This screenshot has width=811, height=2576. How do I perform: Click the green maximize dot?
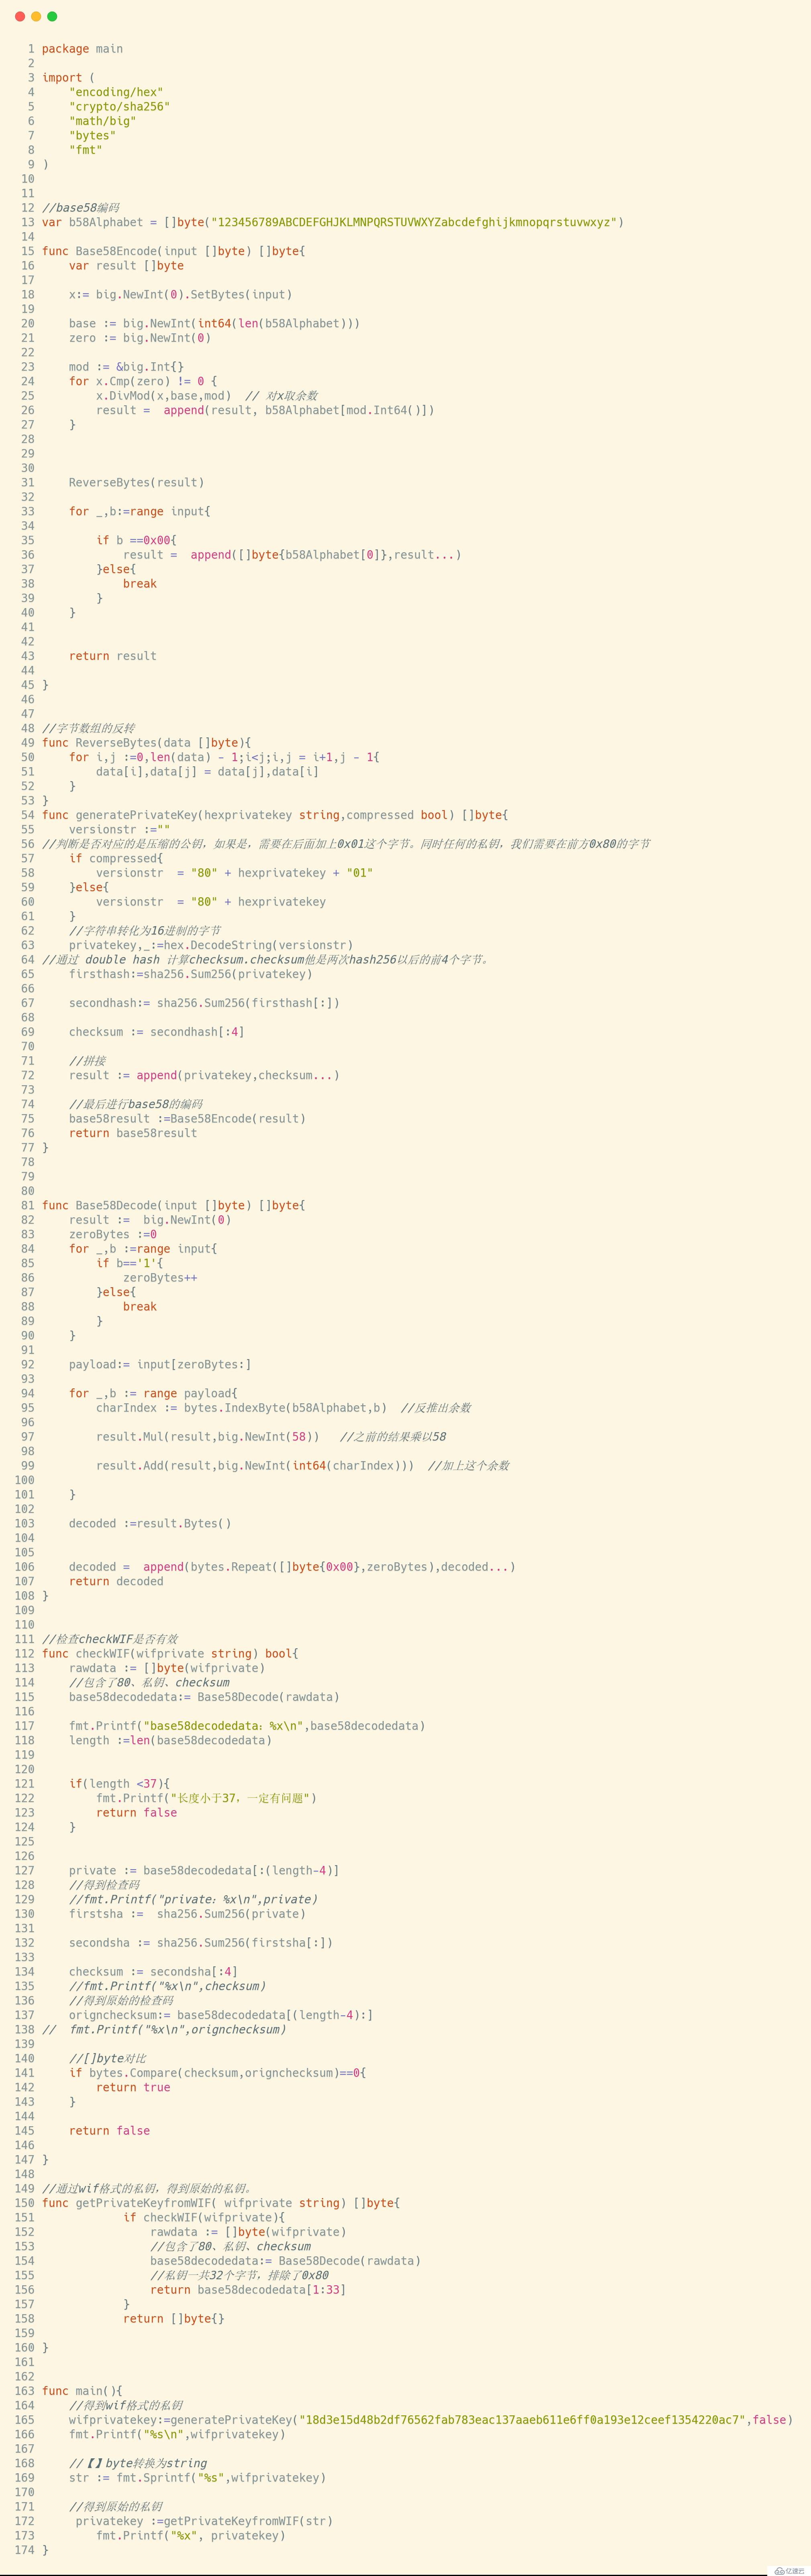point(52,16)
